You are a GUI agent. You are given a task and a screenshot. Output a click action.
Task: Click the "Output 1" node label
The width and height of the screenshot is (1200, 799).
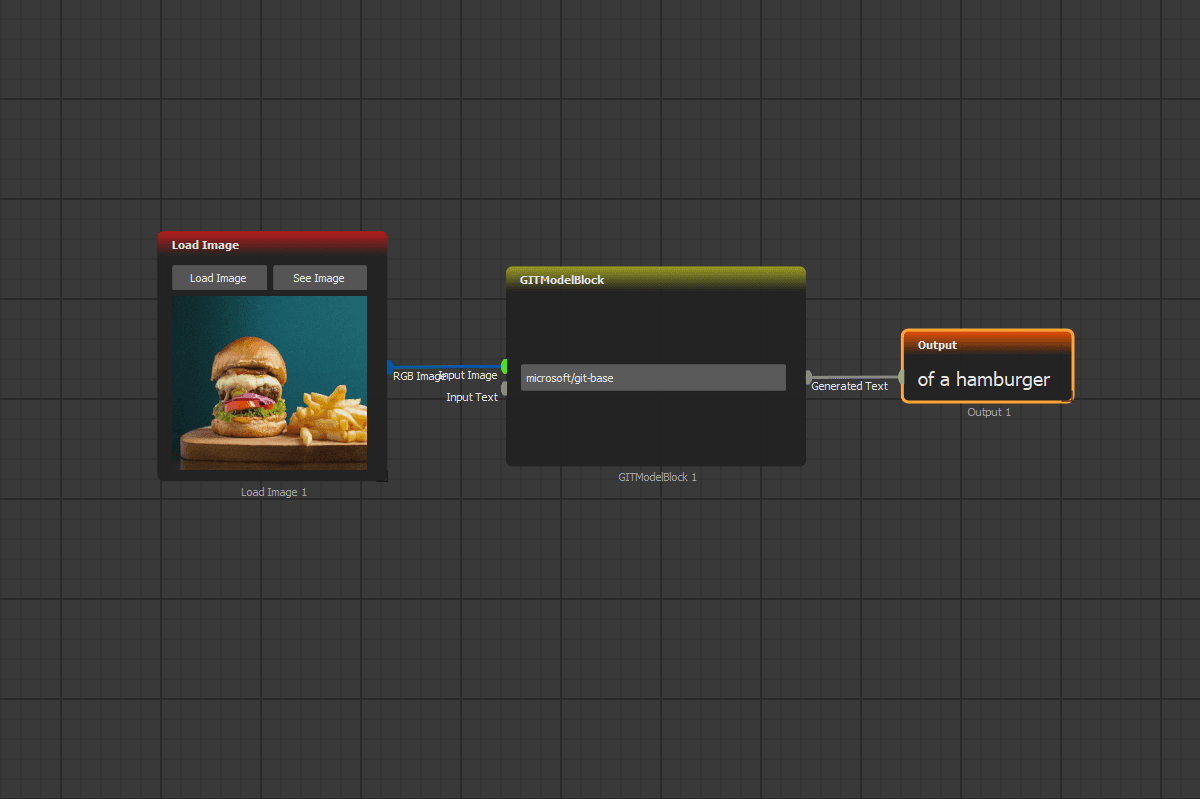pyautogui.click(x=988, y=412)
